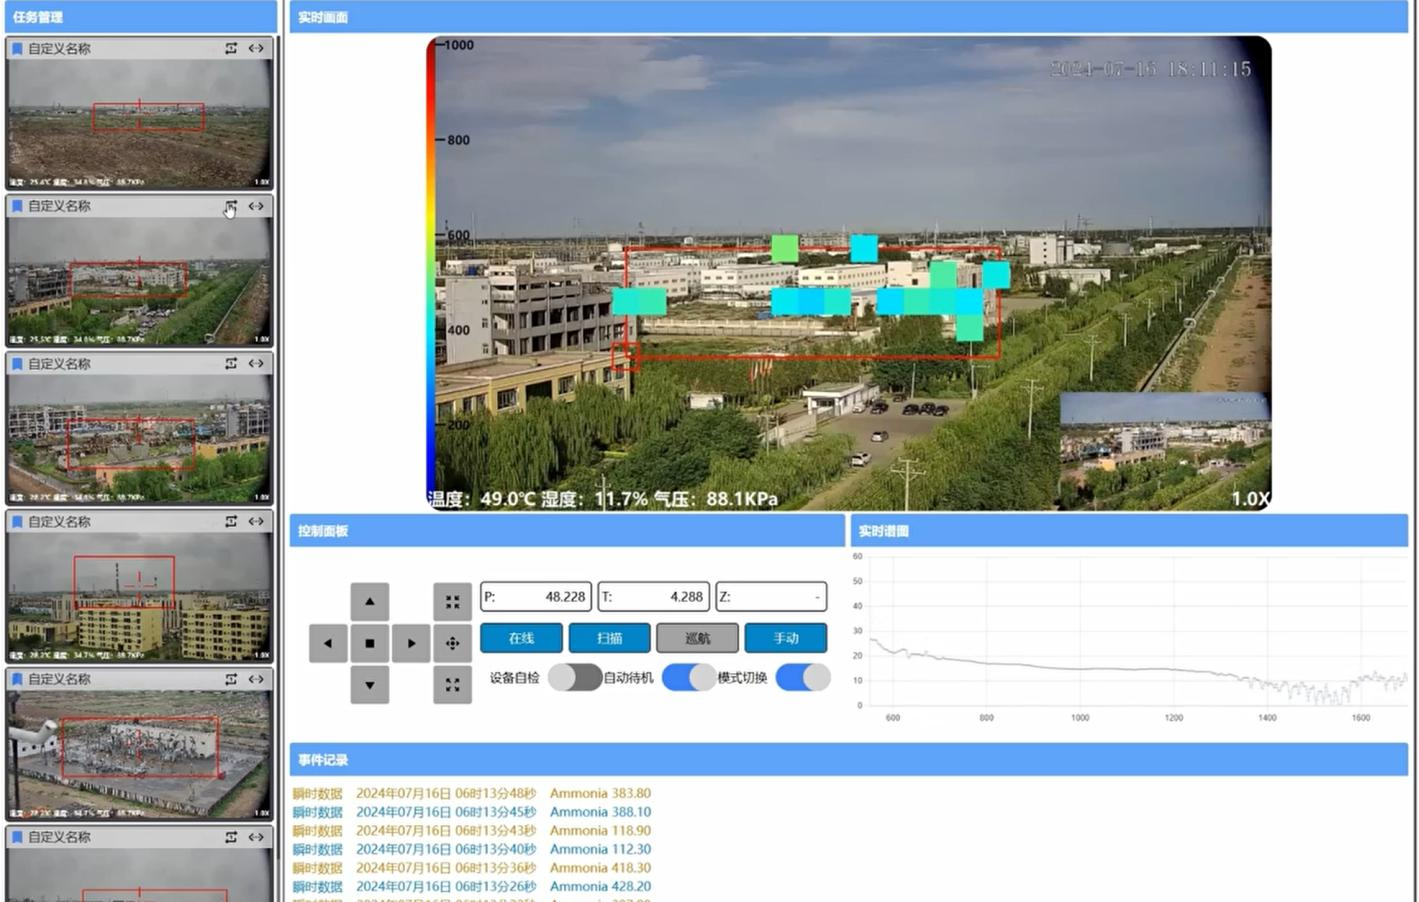Click the 在线 button
1419x902 pixels.
click(x=521, y=638)
